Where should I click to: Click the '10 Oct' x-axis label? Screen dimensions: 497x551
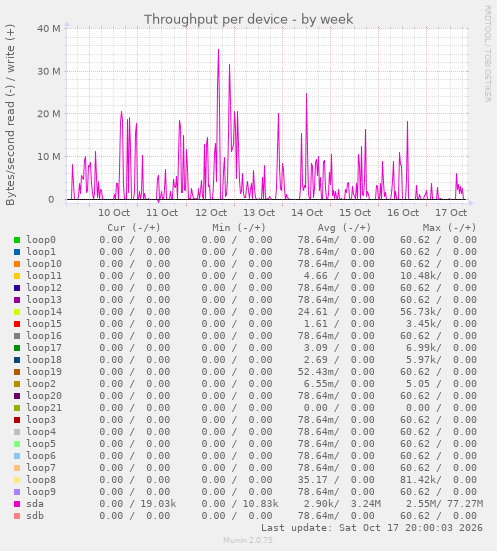[114, 213]
